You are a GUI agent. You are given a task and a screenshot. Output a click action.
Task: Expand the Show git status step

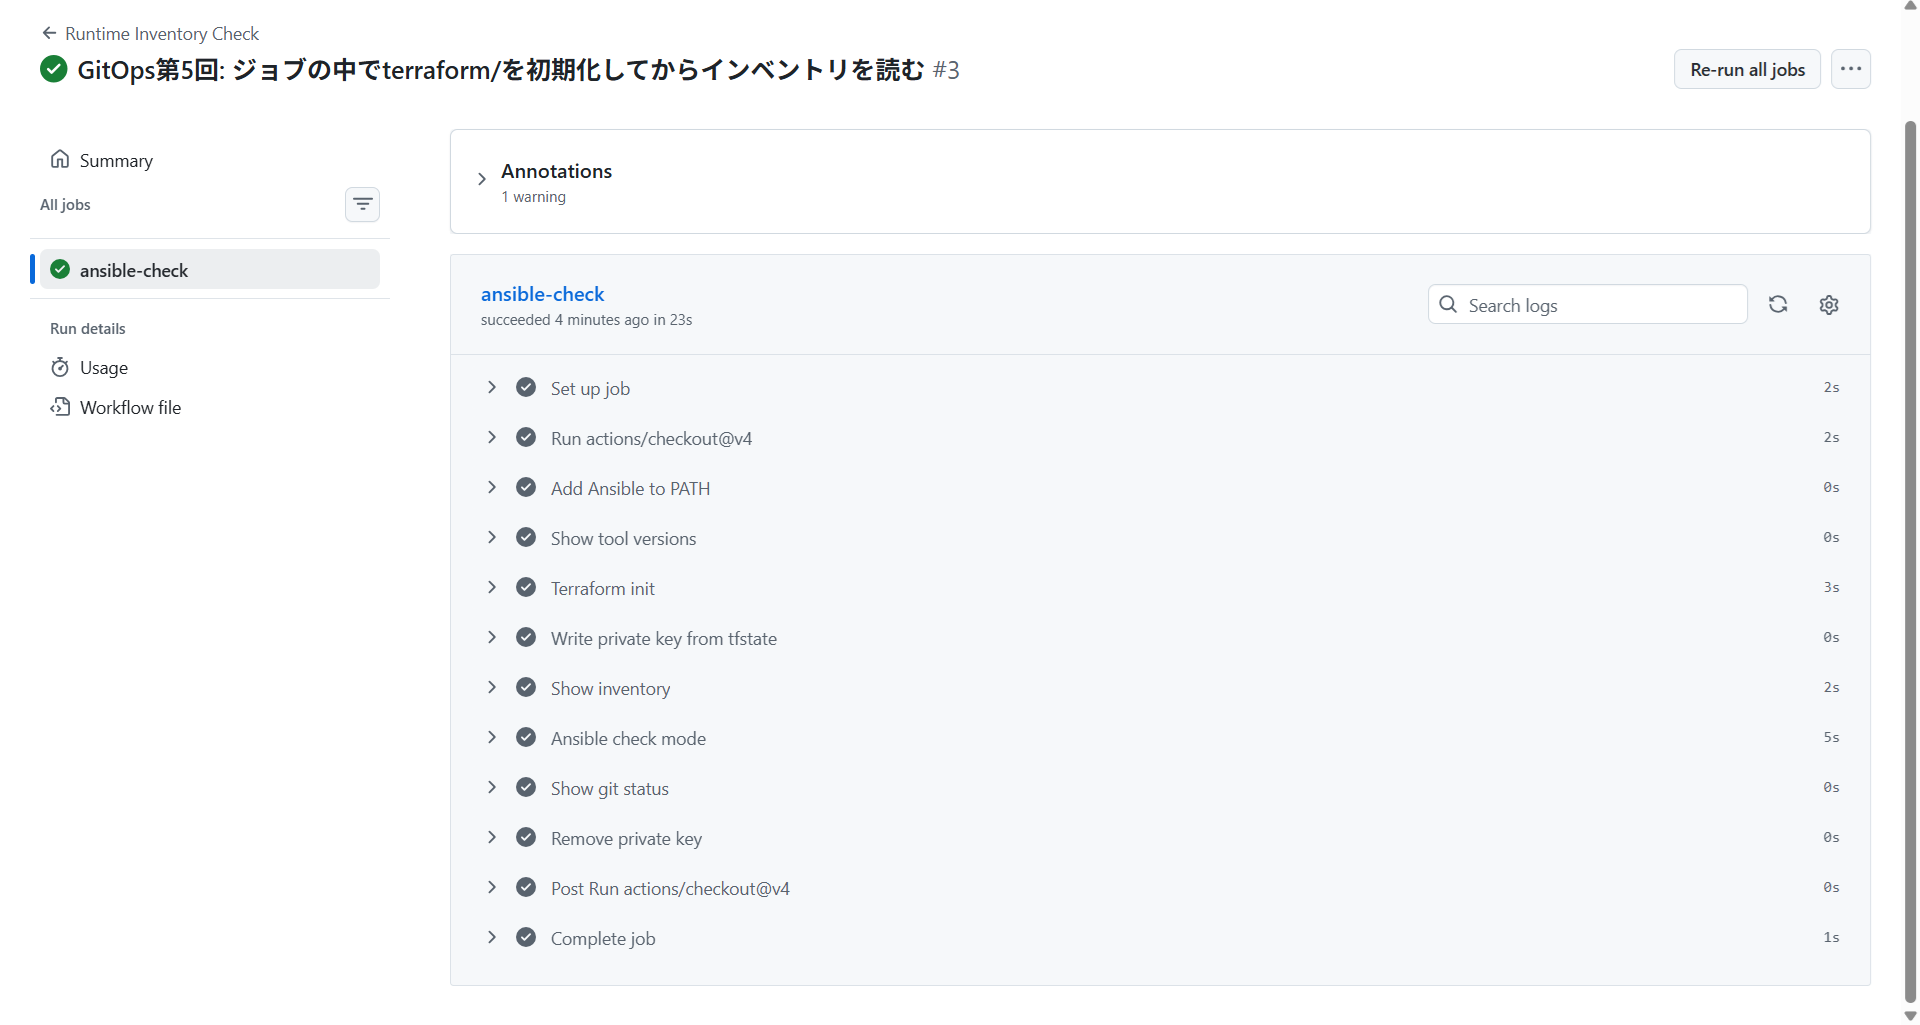pos(492,788)
